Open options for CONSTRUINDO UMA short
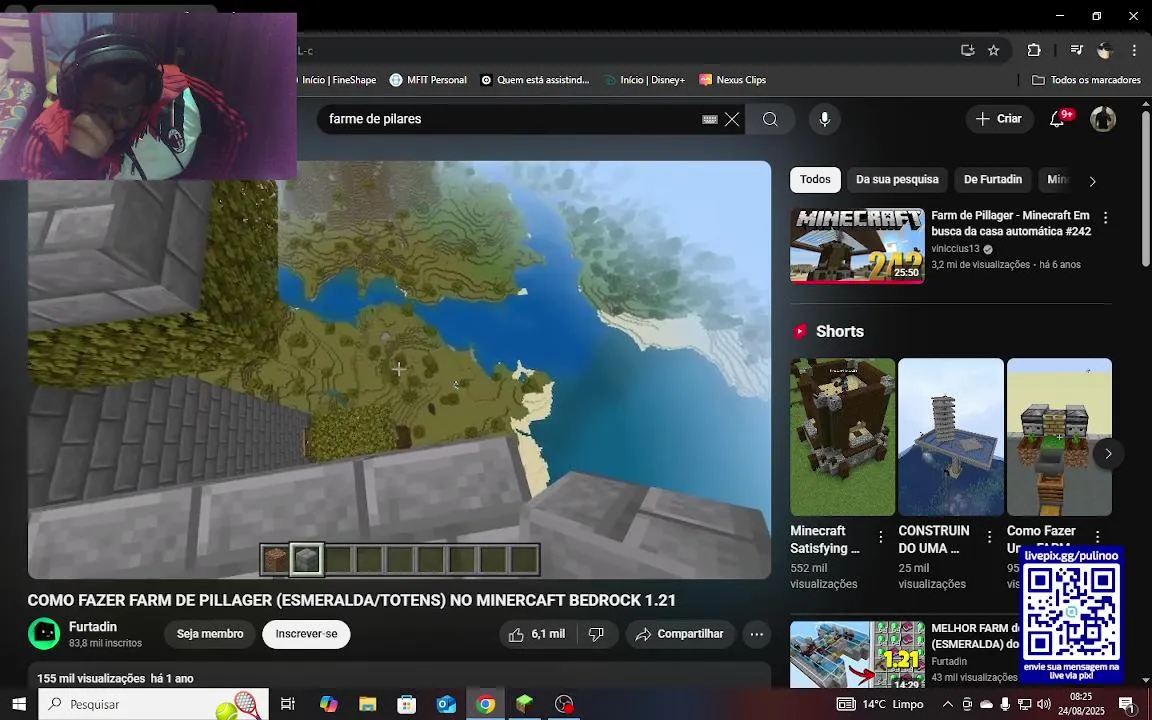The height and width of the screenshot is (720, 1152). click(990, 537)
